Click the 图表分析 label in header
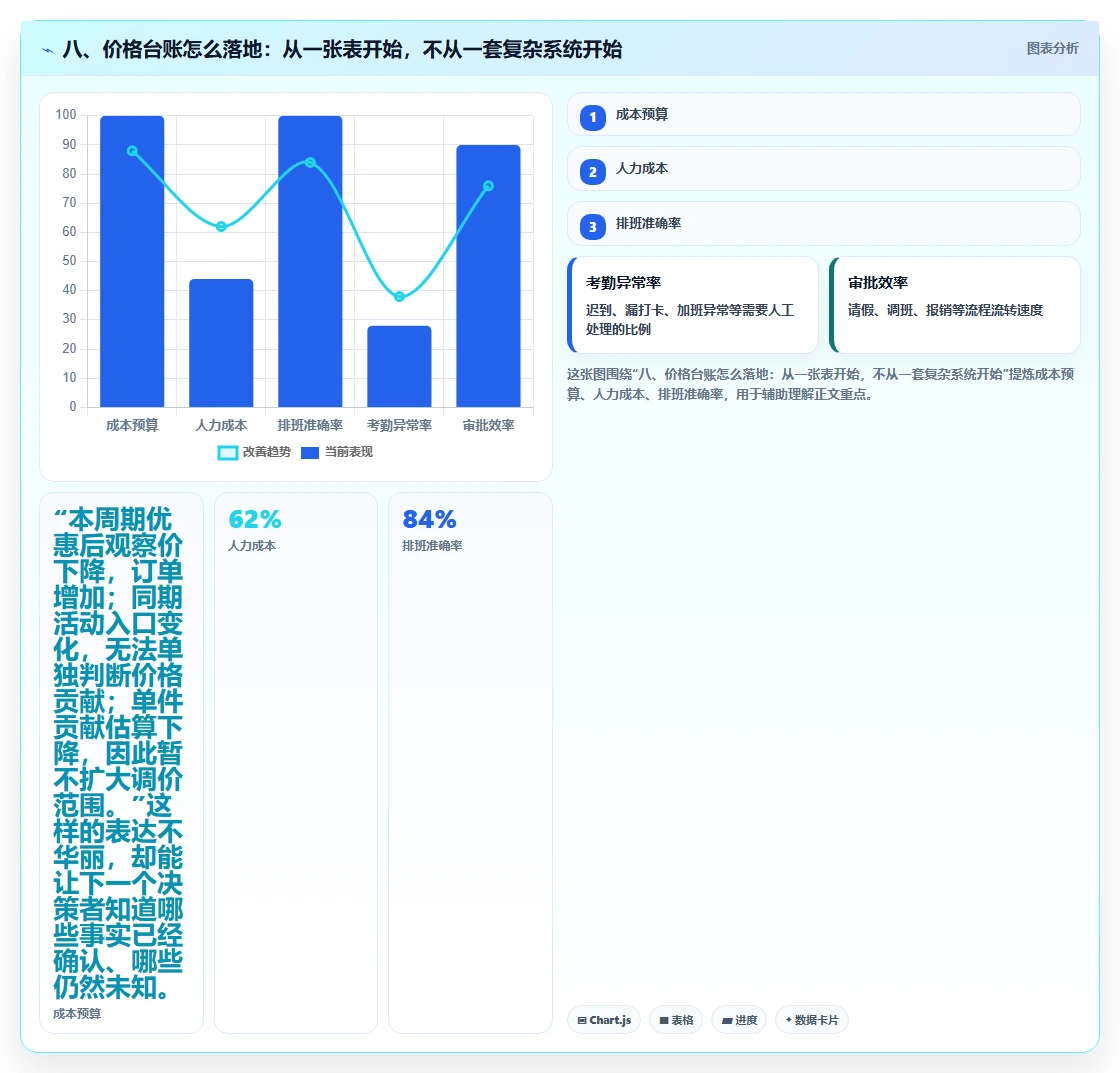Screen dimensions: 1120x1073 (1052, 49)
